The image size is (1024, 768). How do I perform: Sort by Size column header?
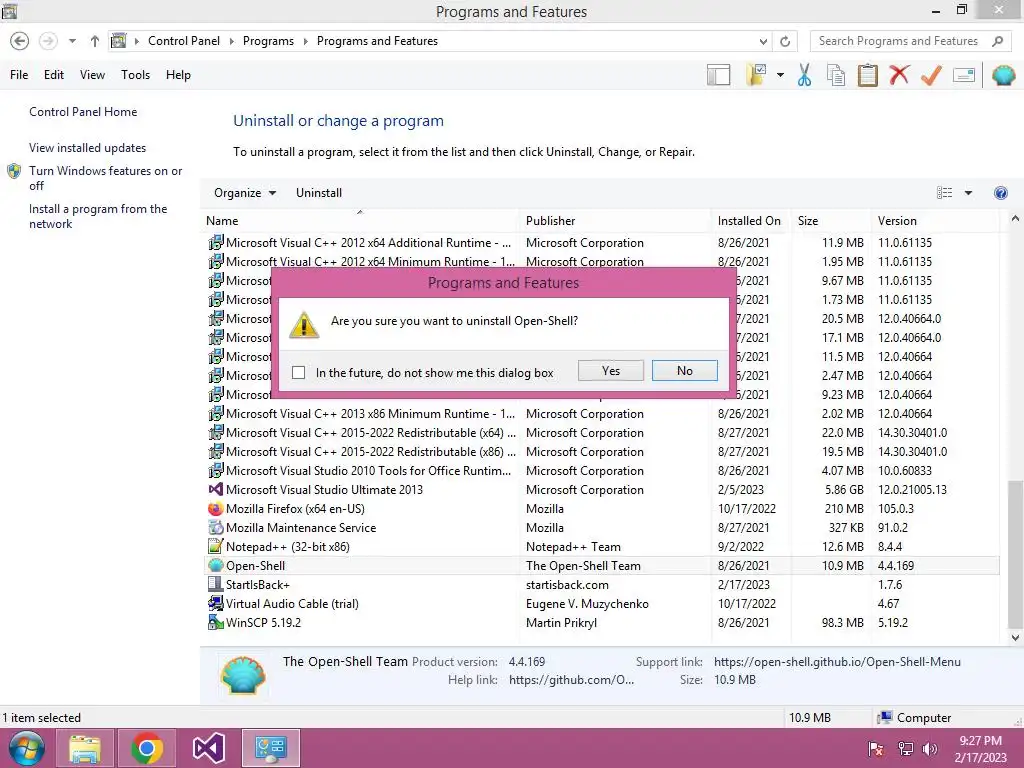pos(831,221)
